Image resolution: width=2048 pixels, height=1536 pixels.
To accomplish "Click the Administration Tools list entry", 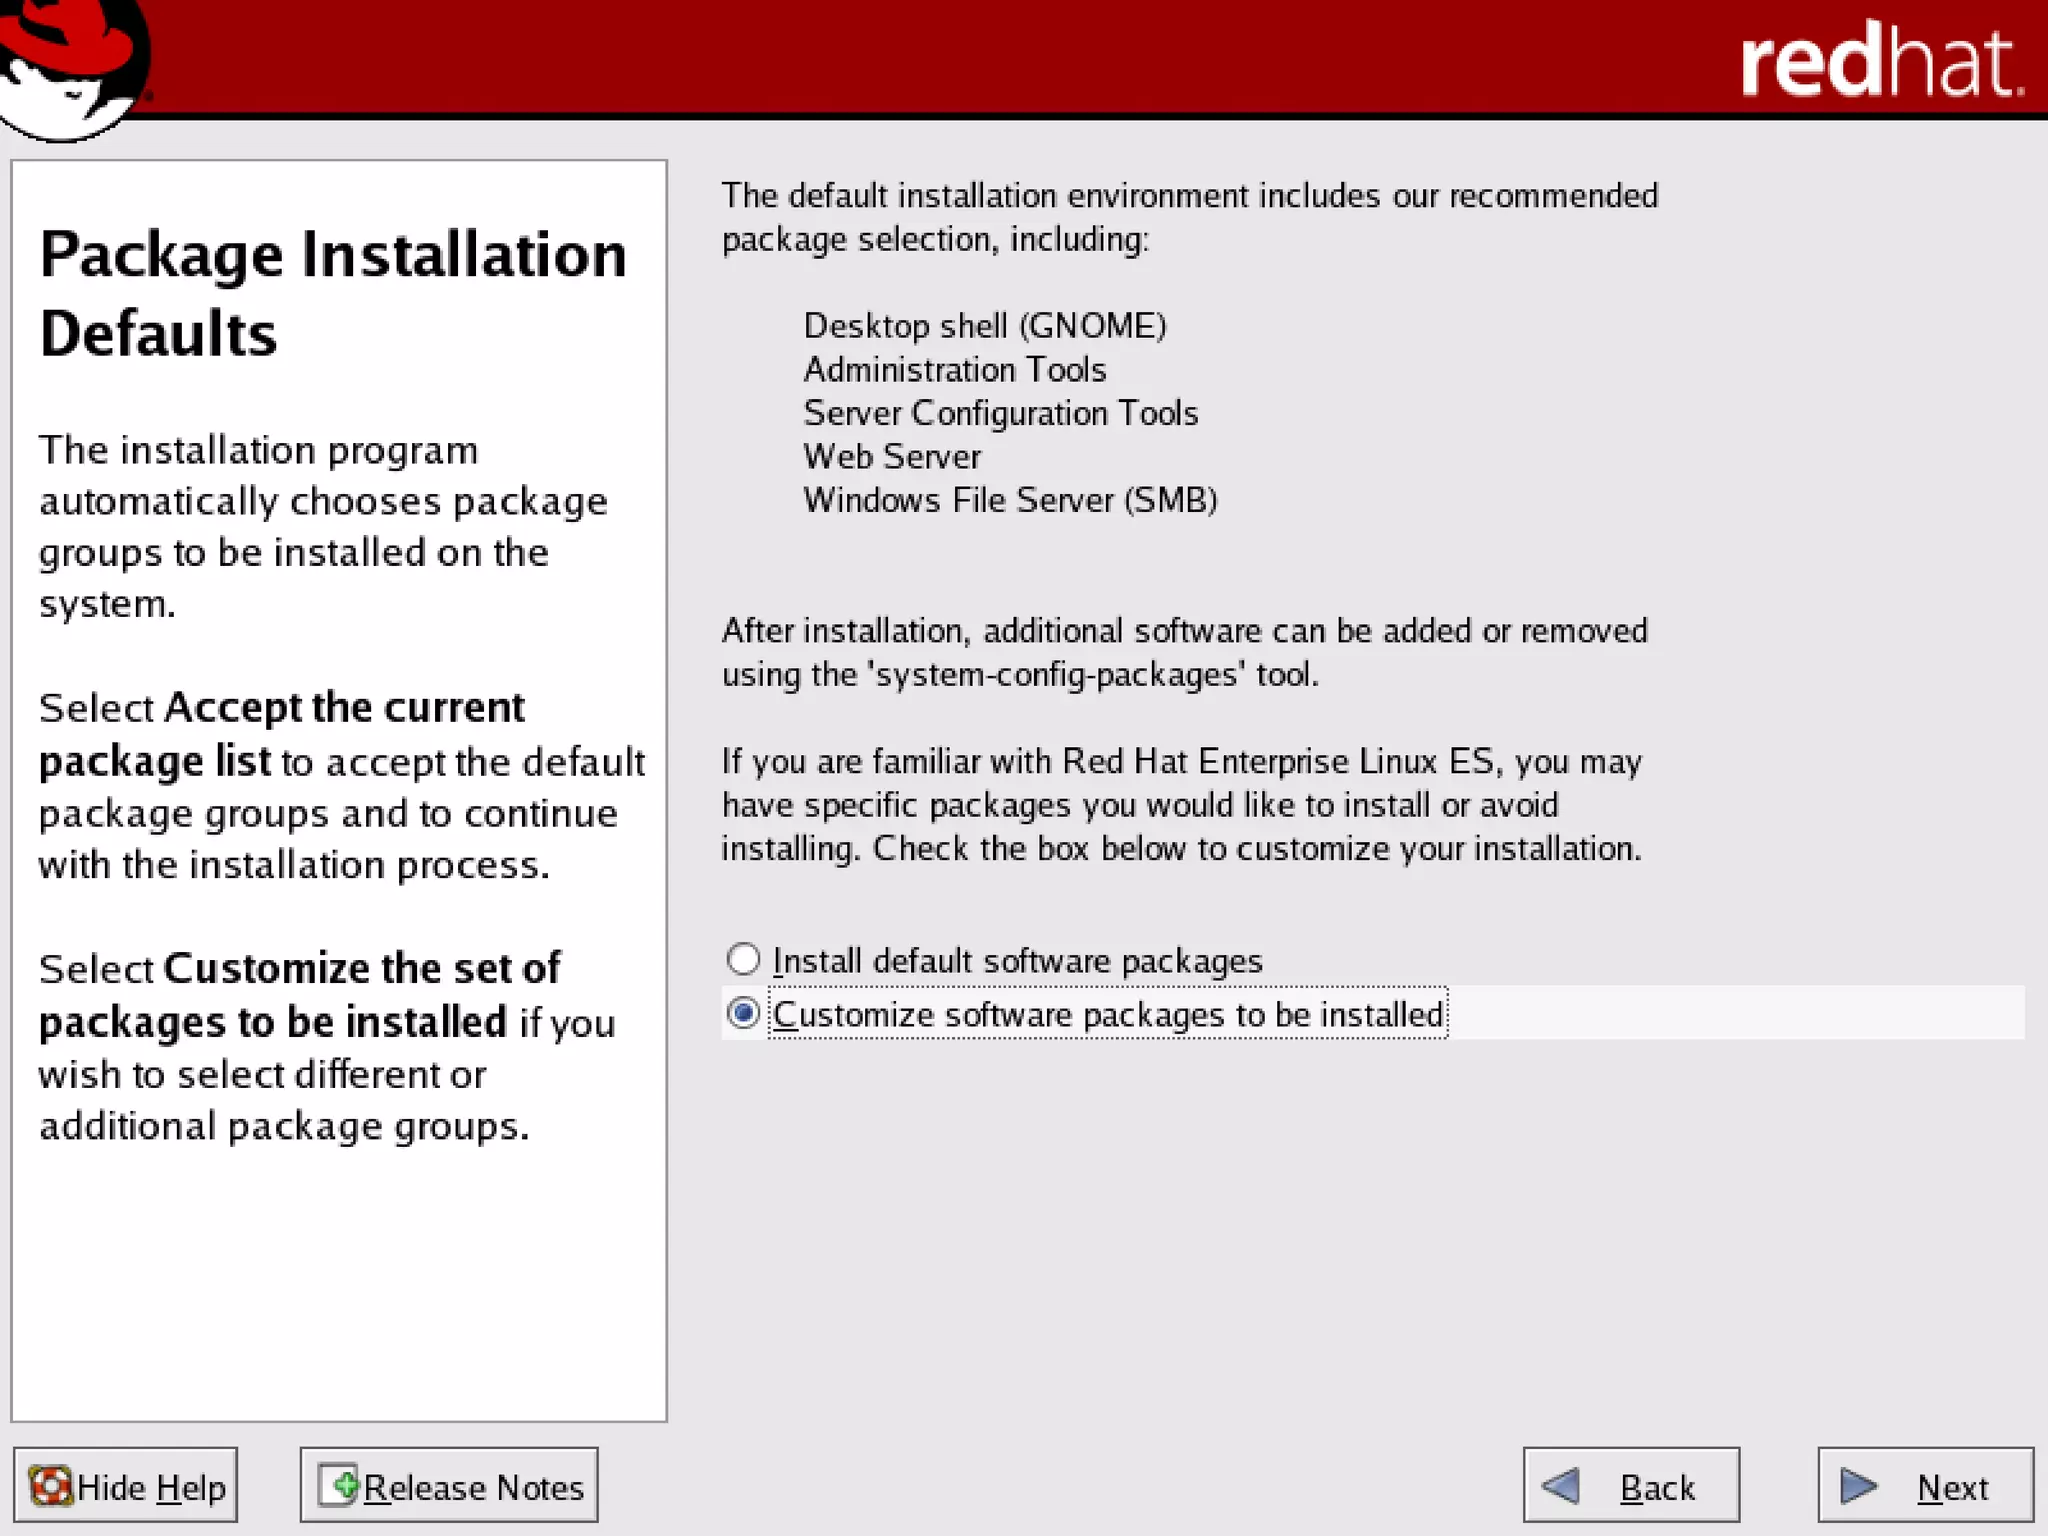I will 955,370.
